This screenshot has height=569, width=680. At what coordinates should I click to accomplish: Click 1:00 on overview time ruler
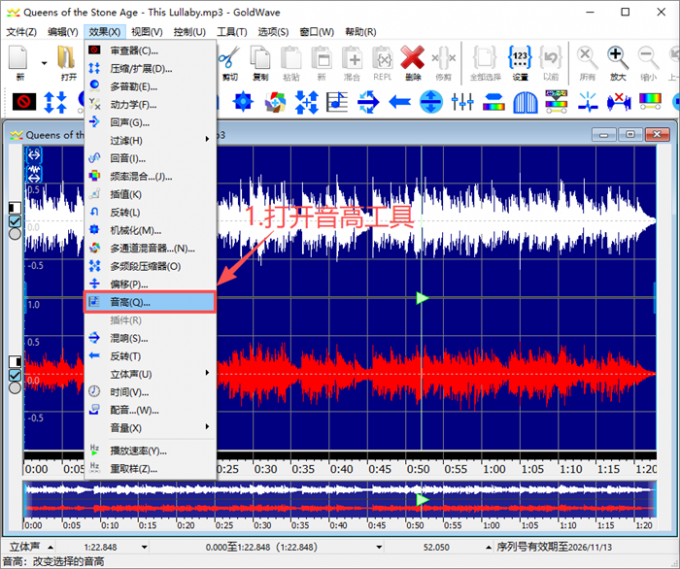pyautogui.click(x=491, y=525)
